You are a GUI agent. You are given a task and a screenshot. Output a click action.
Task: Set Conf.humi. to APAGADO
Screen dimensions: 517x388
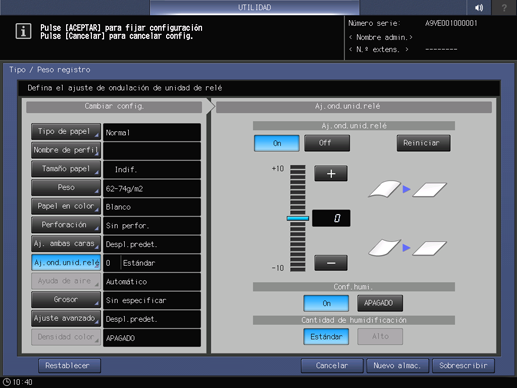pyautogui.click(x=380, y=303)
